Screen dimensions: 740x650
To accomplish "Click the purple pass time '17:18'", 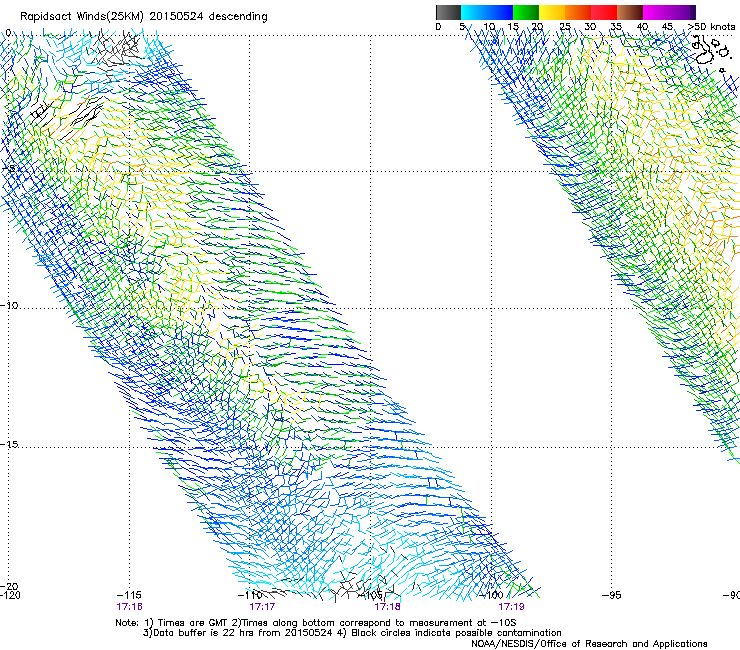I will pos(387,607).
